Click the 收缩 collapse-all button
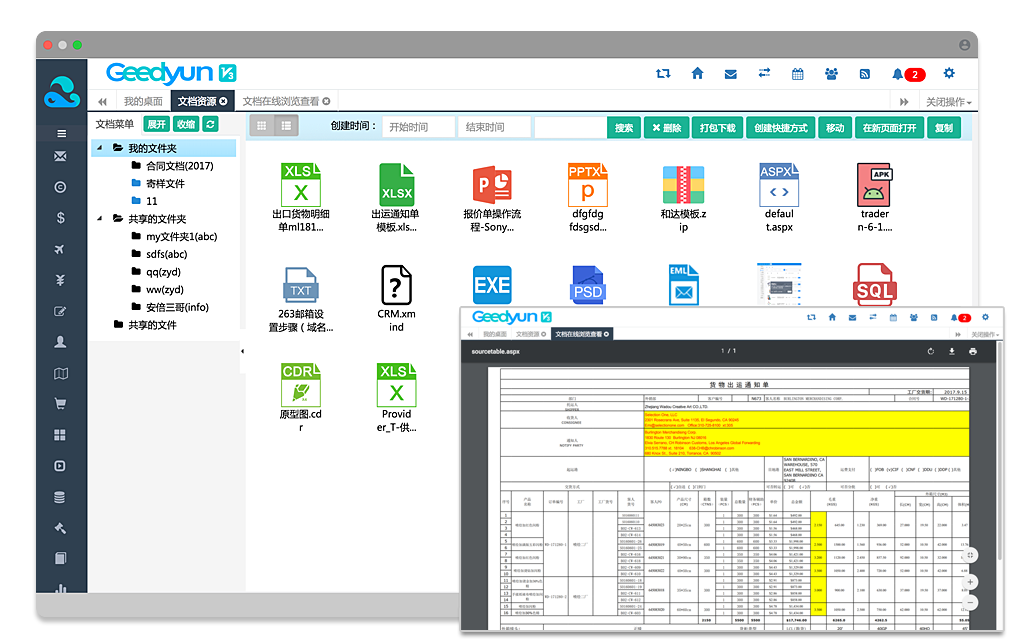The height and width of the screenshot is (640, 1014). click(x=186, y=124)
